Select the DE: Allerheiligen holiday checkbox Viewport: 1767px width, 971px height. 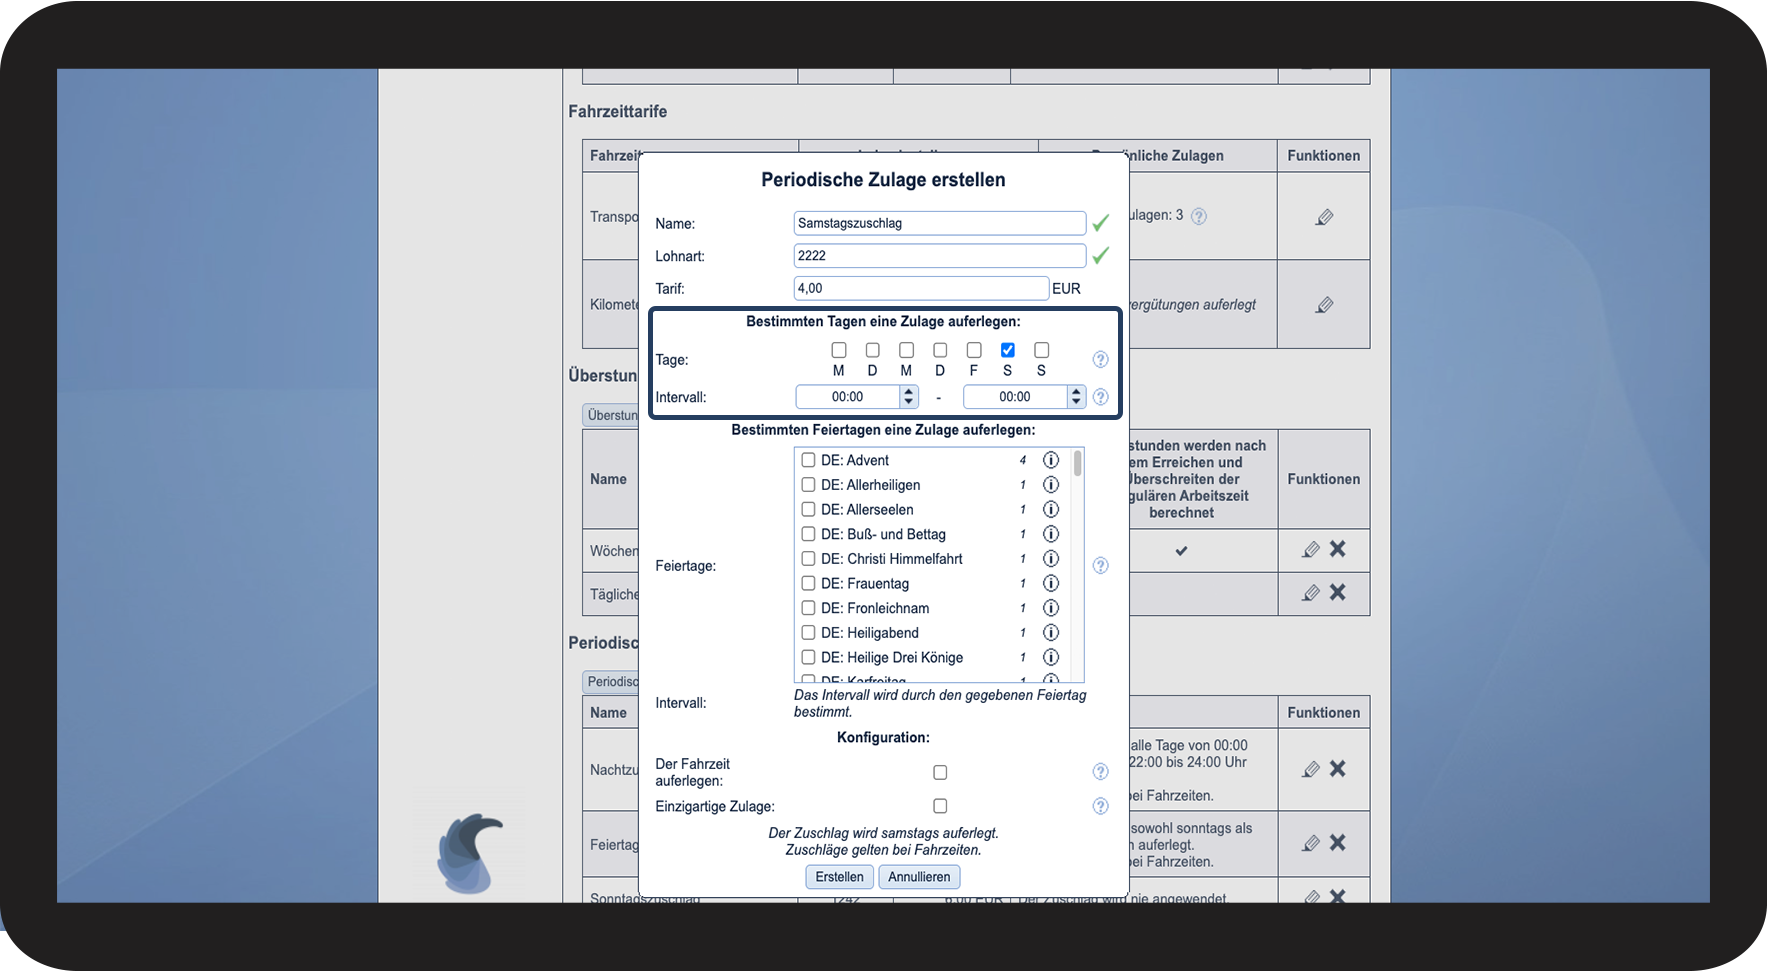point(808,485)
